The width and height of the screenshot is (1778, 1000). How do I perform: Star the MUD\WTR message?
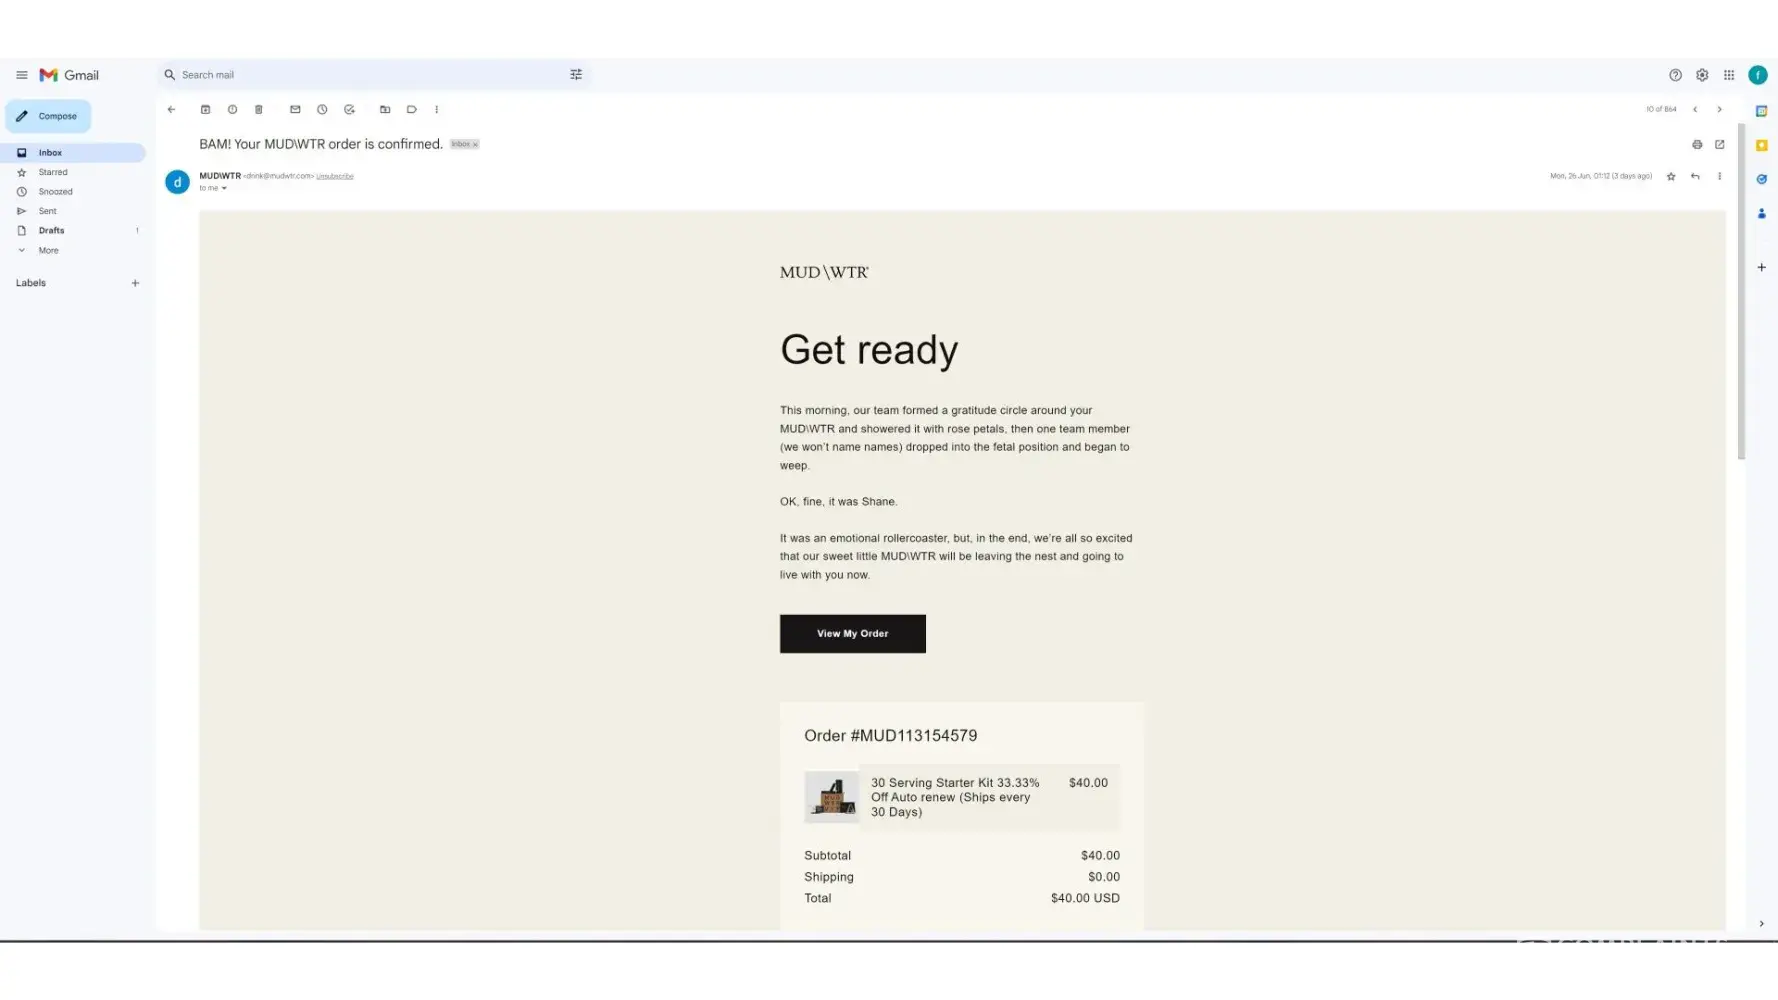pos(1671,177)
